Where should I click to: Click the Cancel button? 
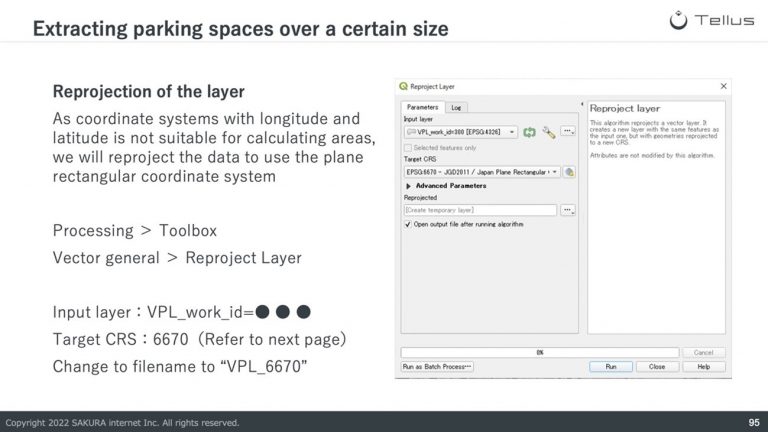click(x=703, y=353)
